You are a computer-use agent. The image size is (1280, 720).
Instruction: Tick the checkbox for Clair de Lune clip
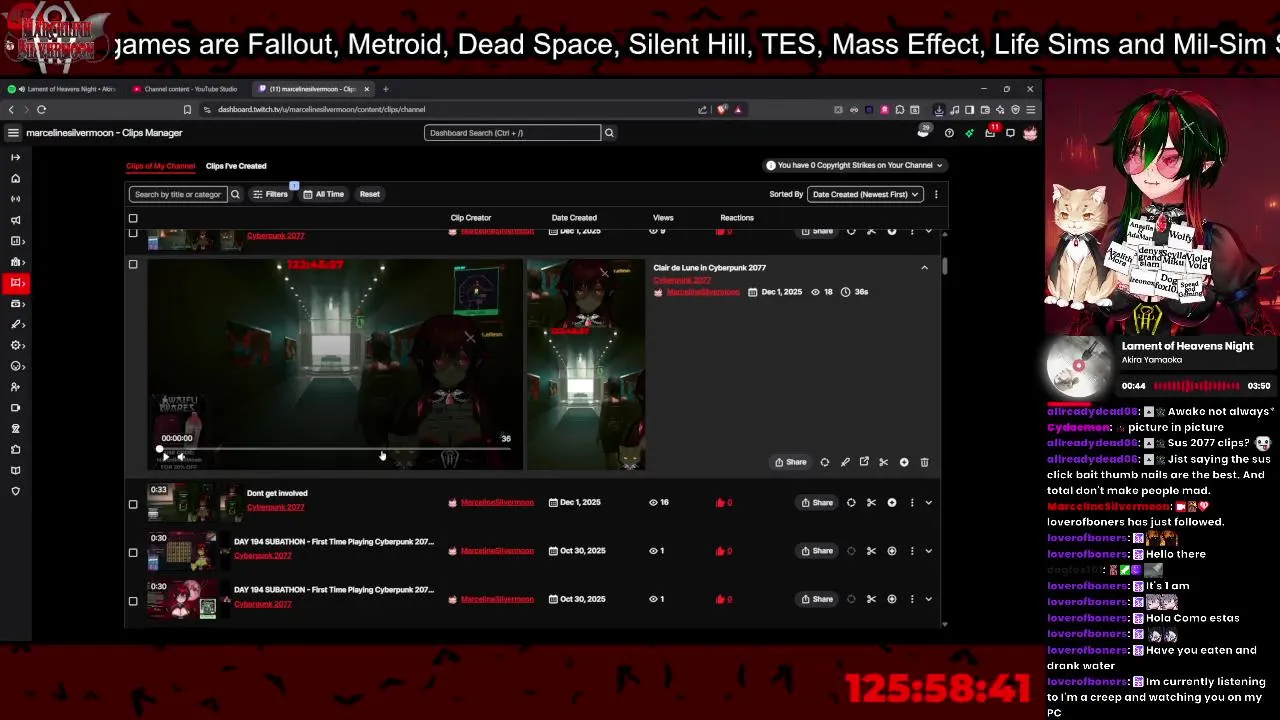133,265
